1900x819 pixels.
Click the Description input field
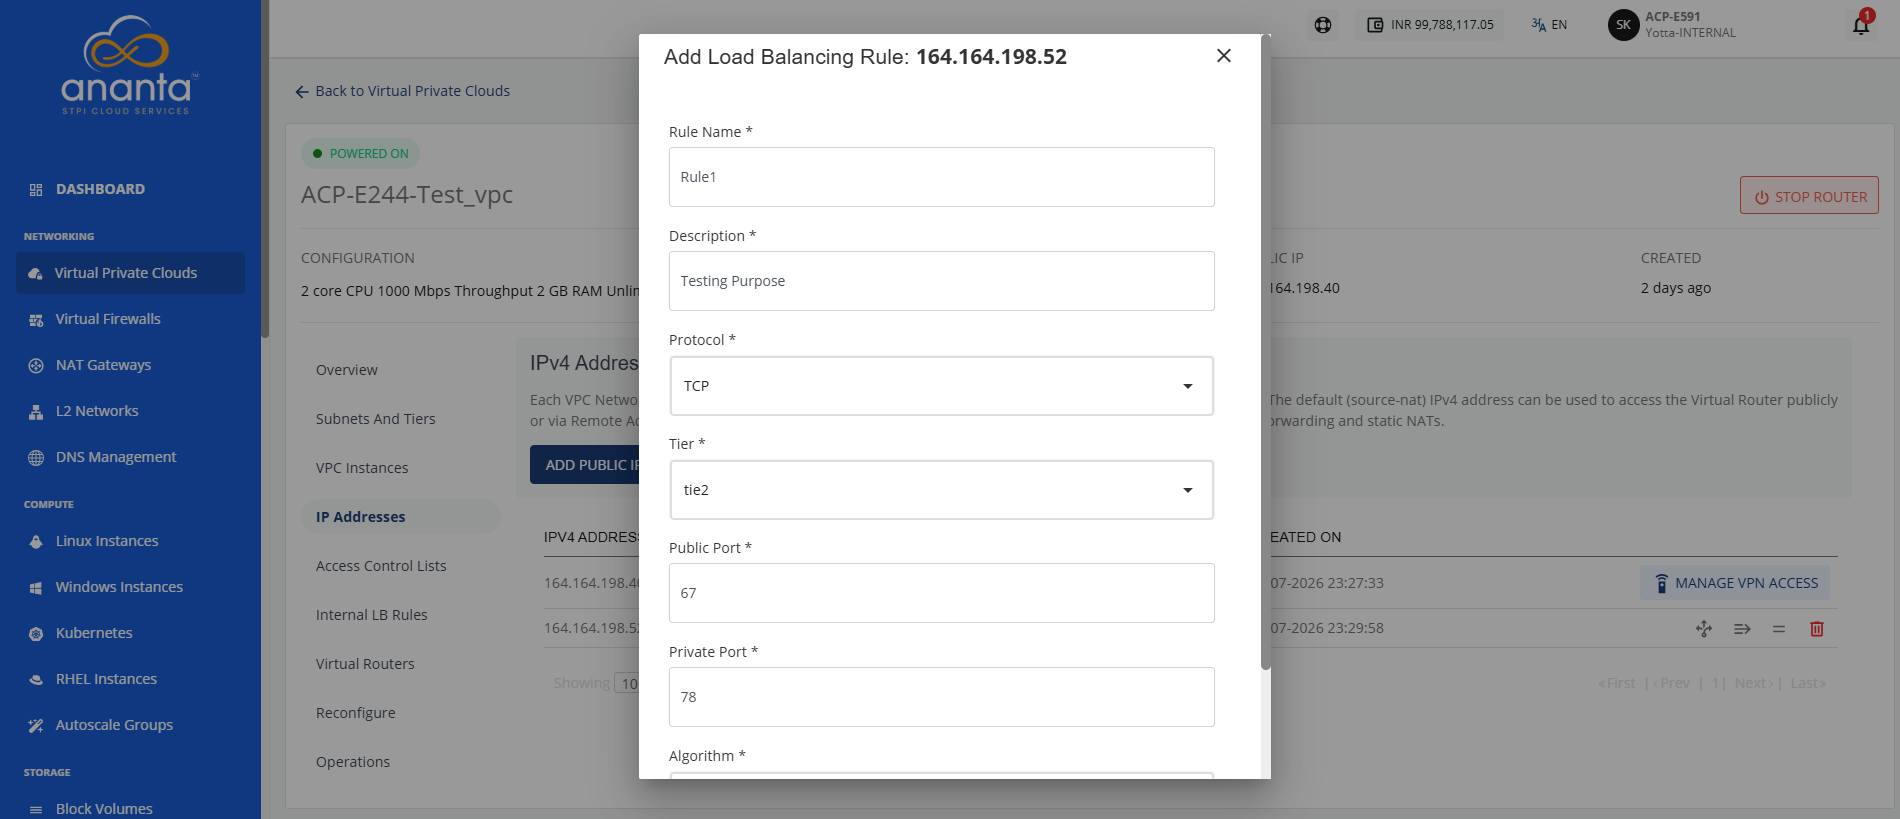click(941, 281)
